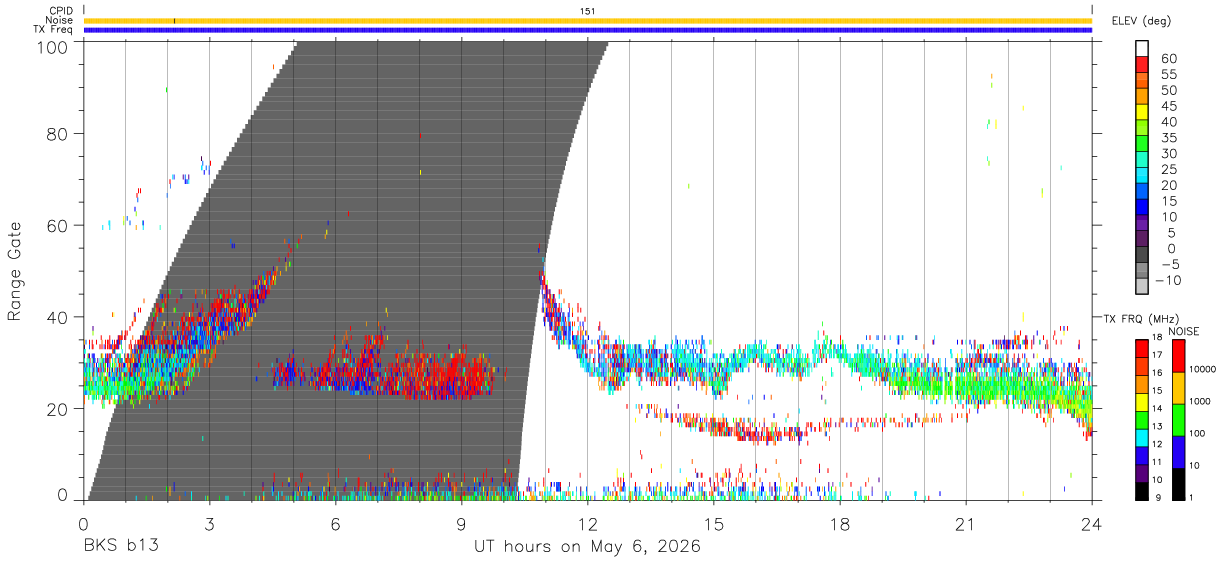
Task: Click the BKS b13 radar label
Action: [120, 547]
